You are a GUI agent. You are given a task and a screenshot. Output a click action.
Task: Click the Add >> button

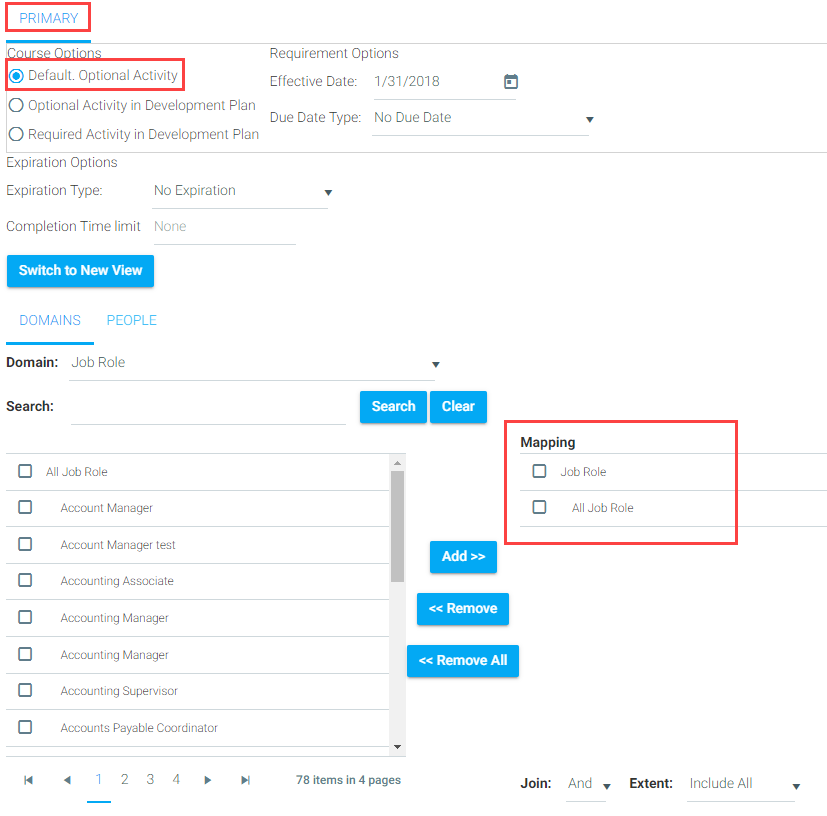pyautogui.click(x=463, y=556)
